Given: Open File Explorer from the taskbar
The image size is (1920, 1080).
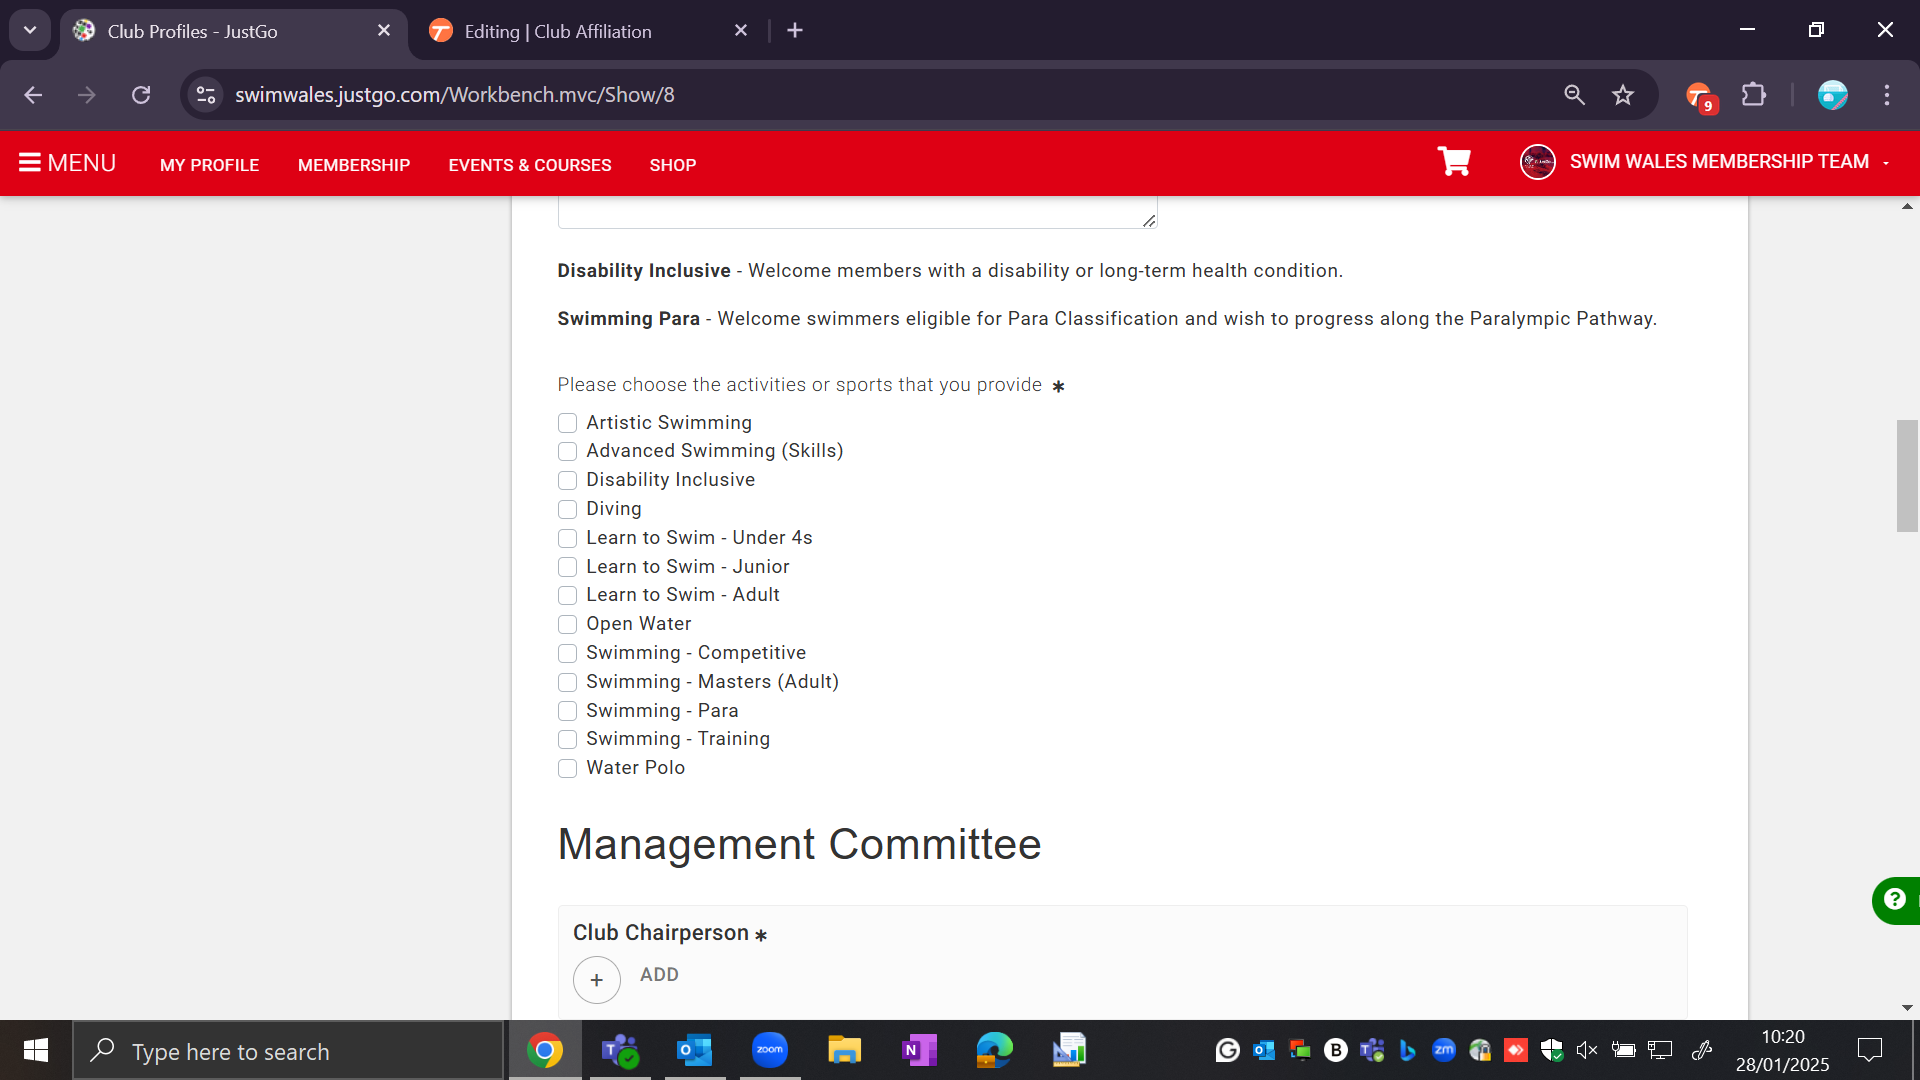Looking at the screenshot, I should click(845, 1050).
